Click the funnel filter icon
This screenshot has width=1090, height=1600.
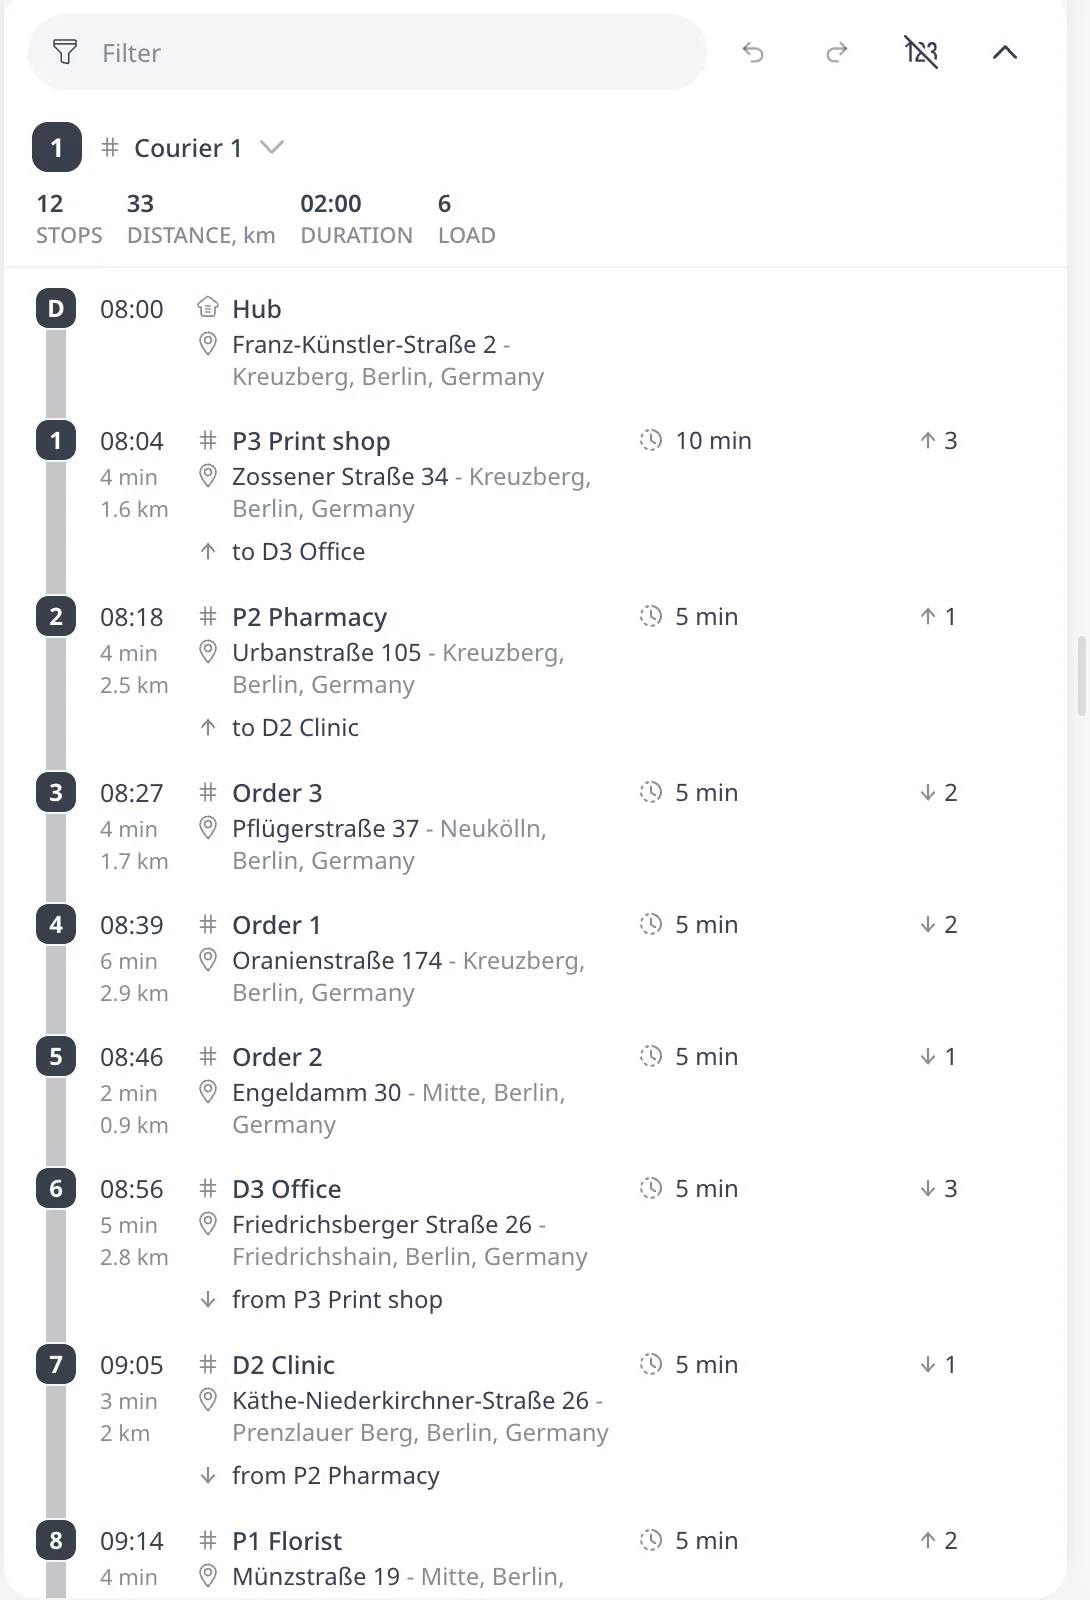(x=65, y=52)
